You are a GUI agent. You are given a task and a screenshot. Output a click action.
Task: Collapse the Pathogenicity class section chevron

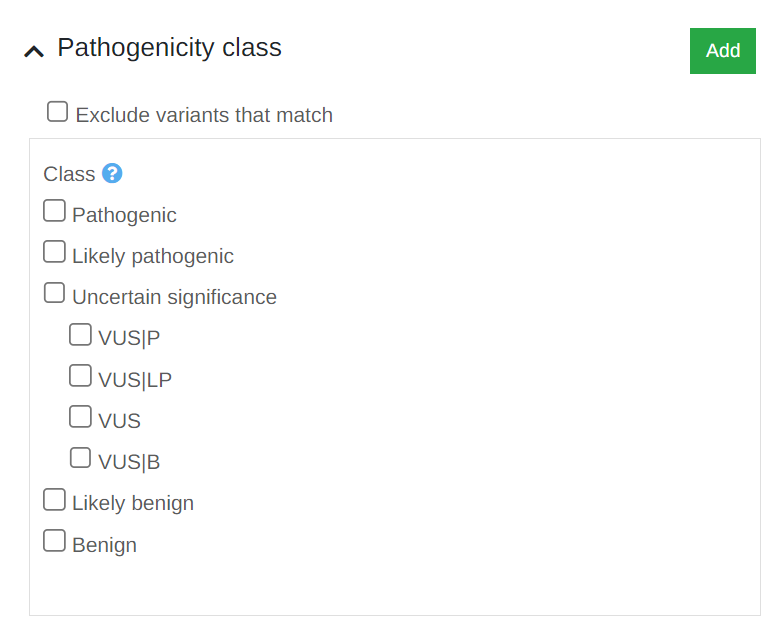click(34, 51)
